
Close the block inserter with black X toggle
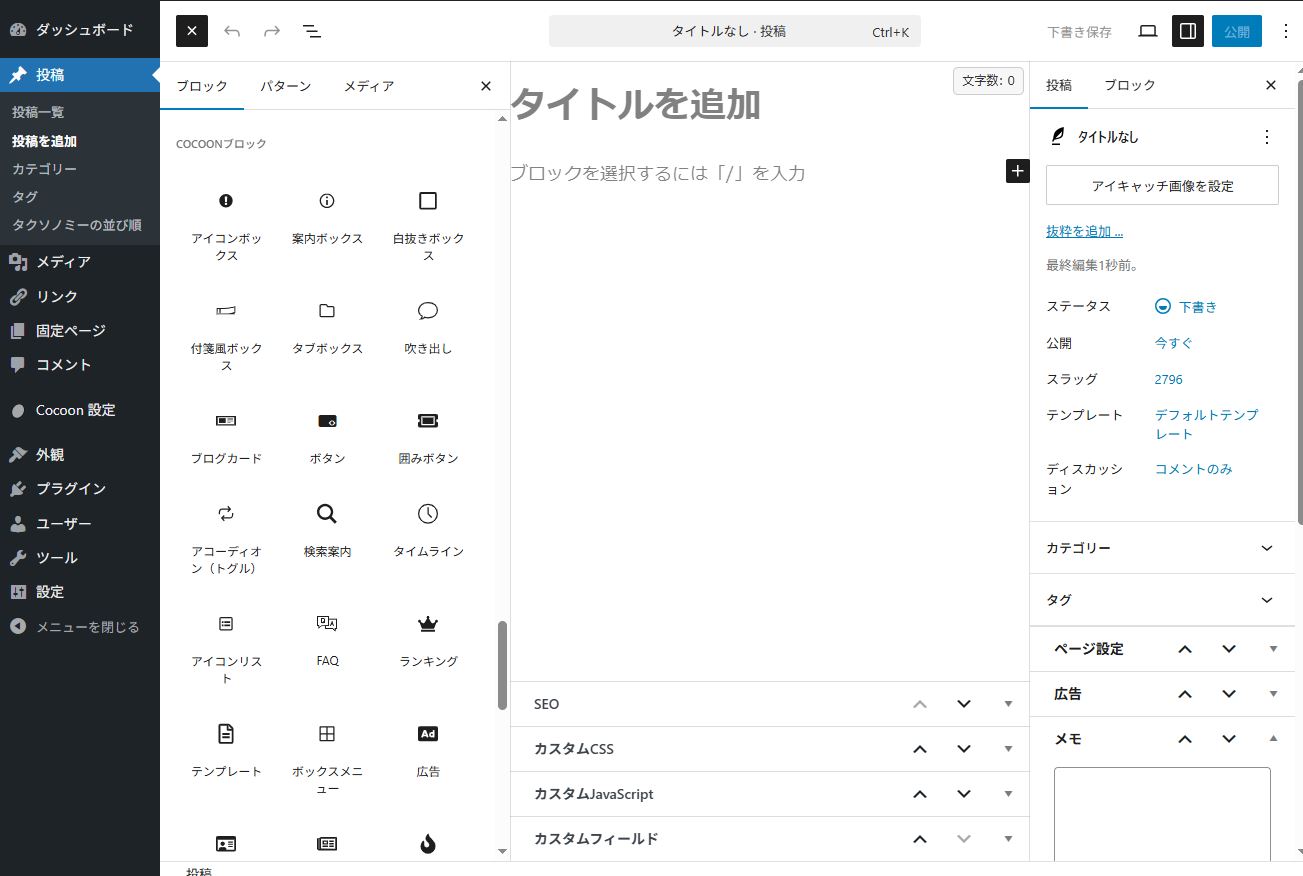(x=191, y=31)
